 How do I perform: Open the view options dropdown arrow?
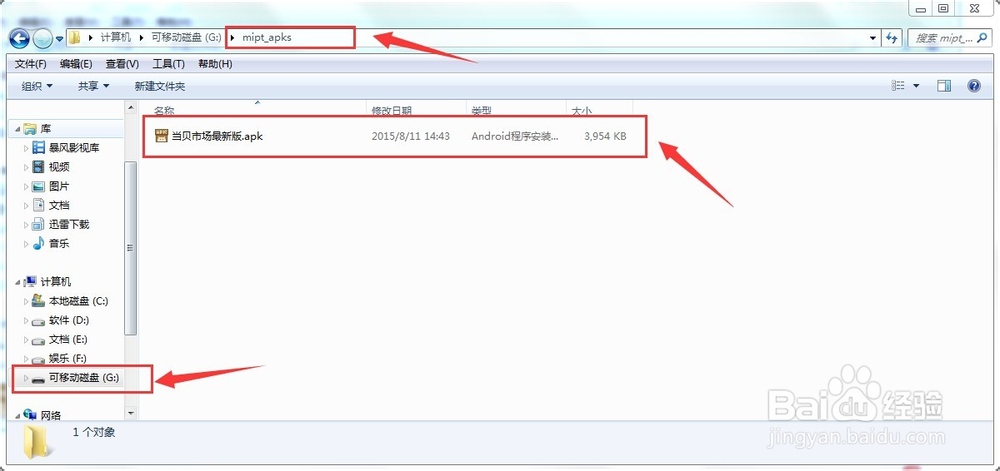point(916,86)
